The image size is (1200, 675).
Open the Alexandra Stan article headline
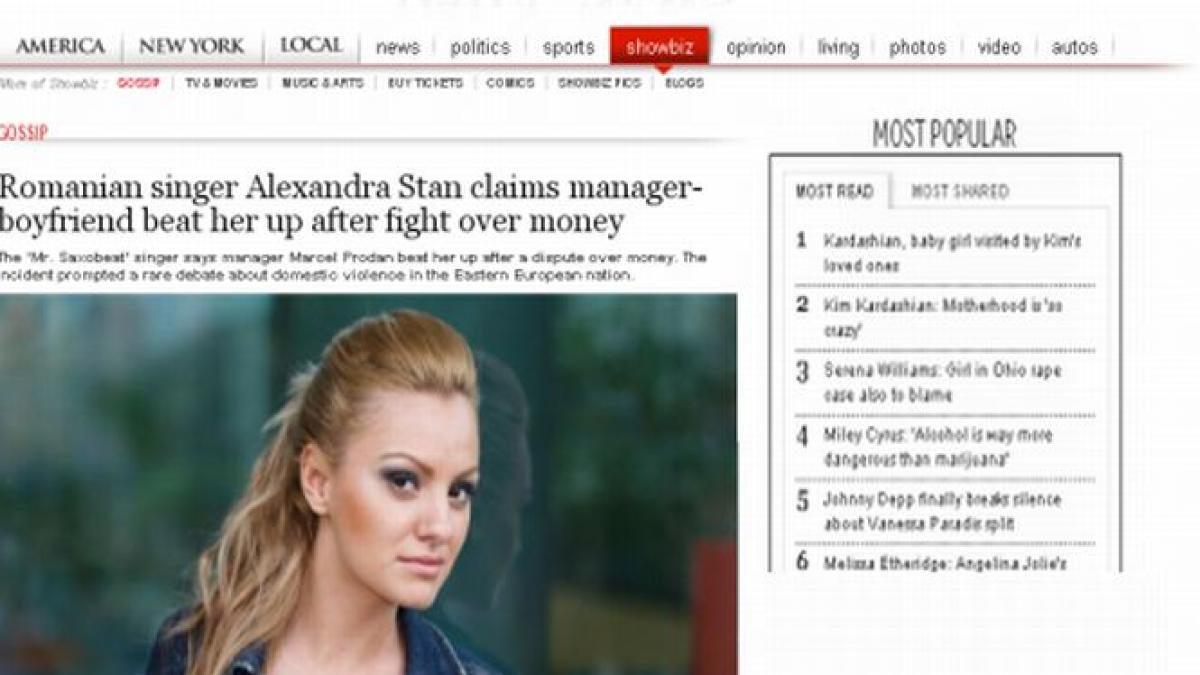pos(351,204)
